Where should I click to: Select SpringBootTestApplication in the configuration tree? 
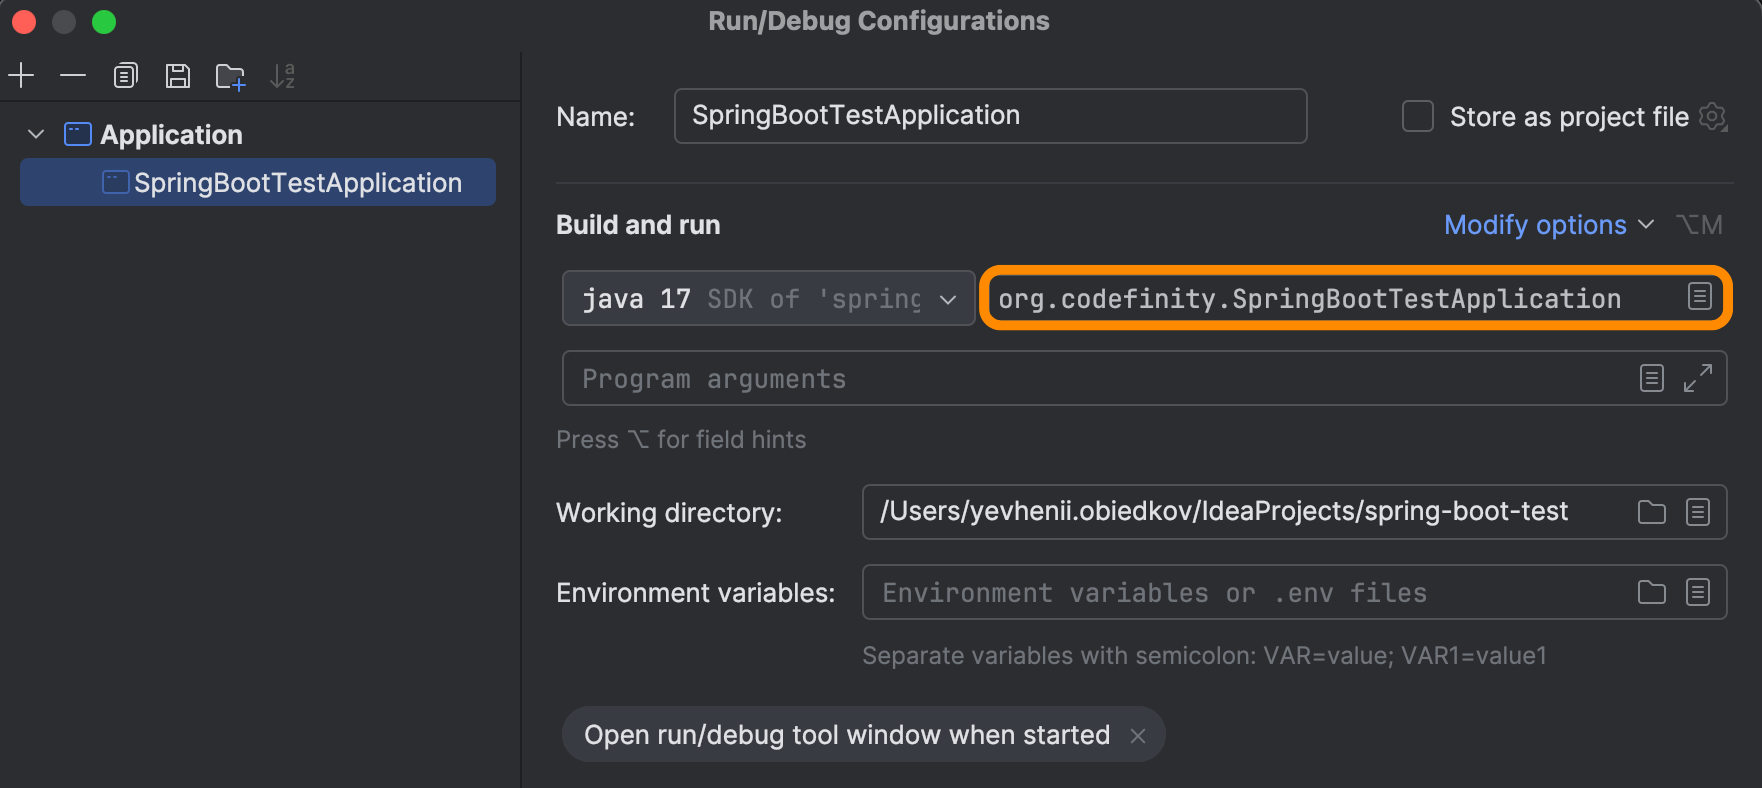tap(258, 182)
